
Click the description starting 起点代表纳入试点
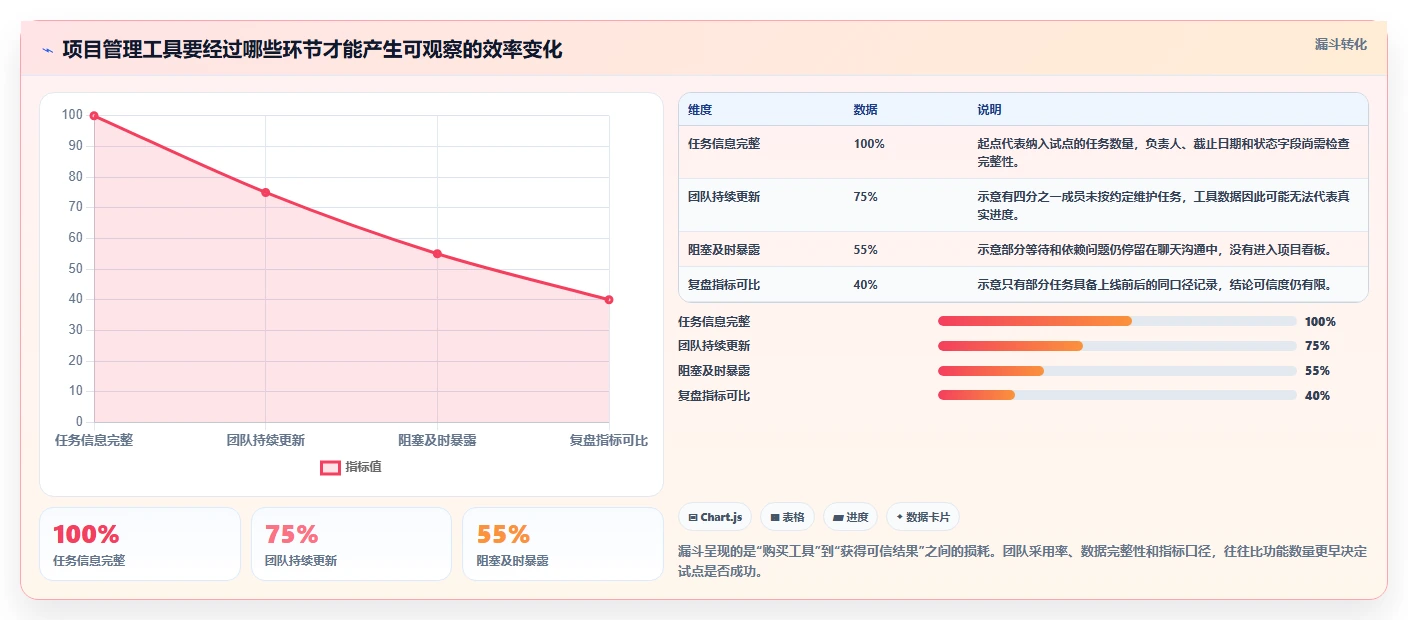tap(1164, 153)
